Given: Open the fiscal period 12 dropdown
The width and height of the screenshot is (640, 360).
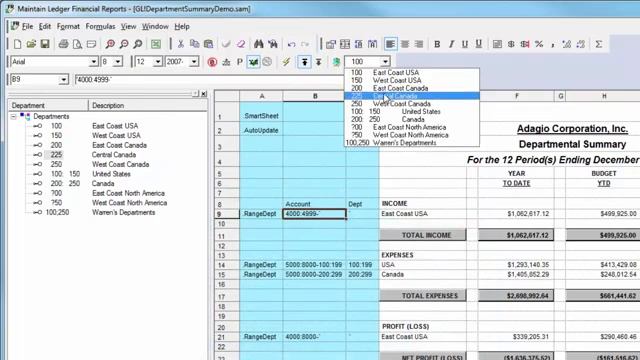Looking at the screenshot, I should tap(158, 62).
